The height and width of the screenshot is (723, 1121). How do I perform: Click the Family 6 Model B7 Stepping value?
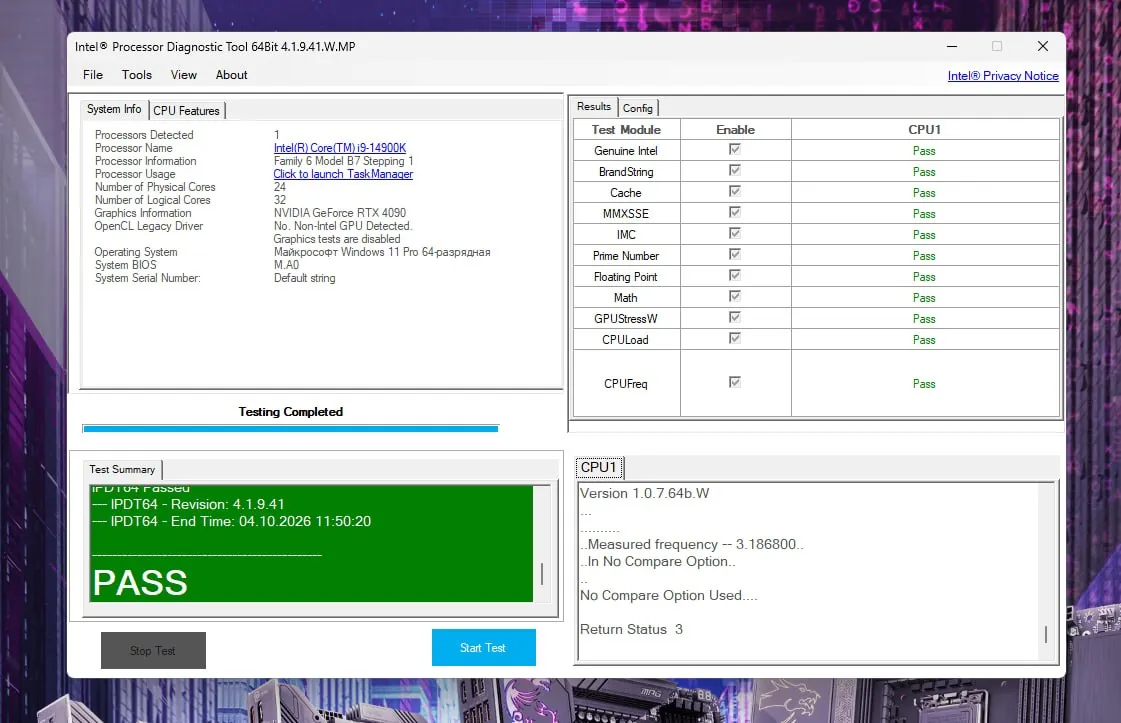pos(343,161)
